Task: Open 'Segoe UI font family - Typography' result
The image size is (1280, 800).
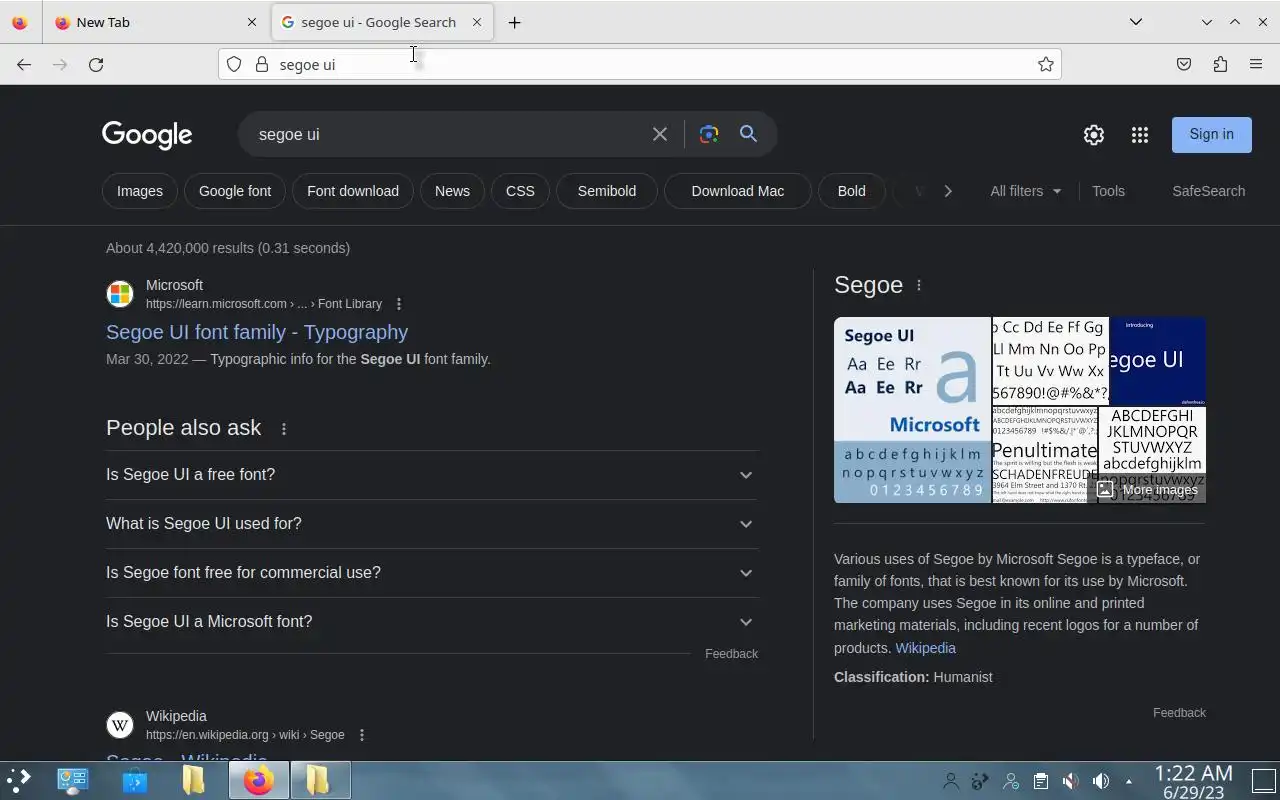Action: point(257,332)
